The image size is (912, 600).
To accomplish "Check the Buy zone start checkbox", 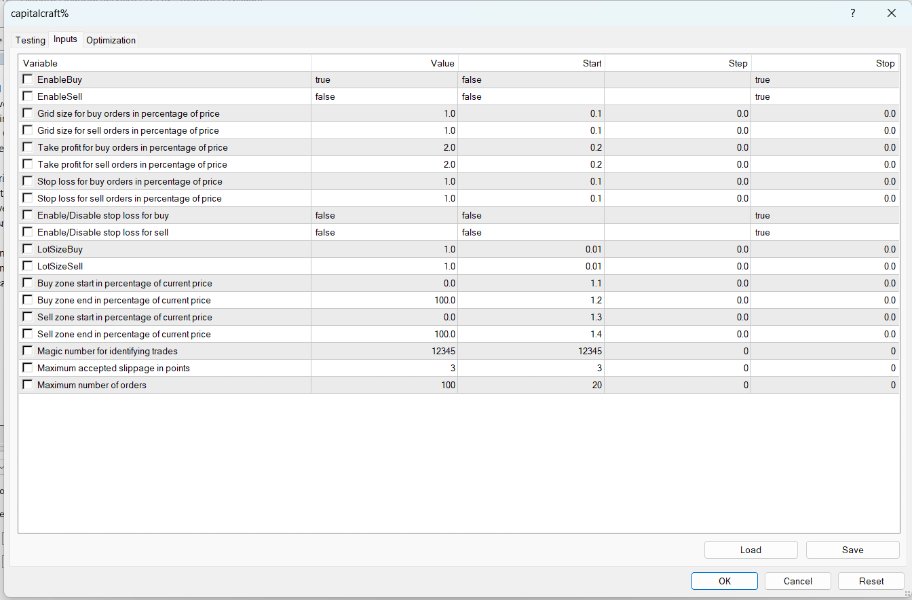I will (x=27, y=283).
